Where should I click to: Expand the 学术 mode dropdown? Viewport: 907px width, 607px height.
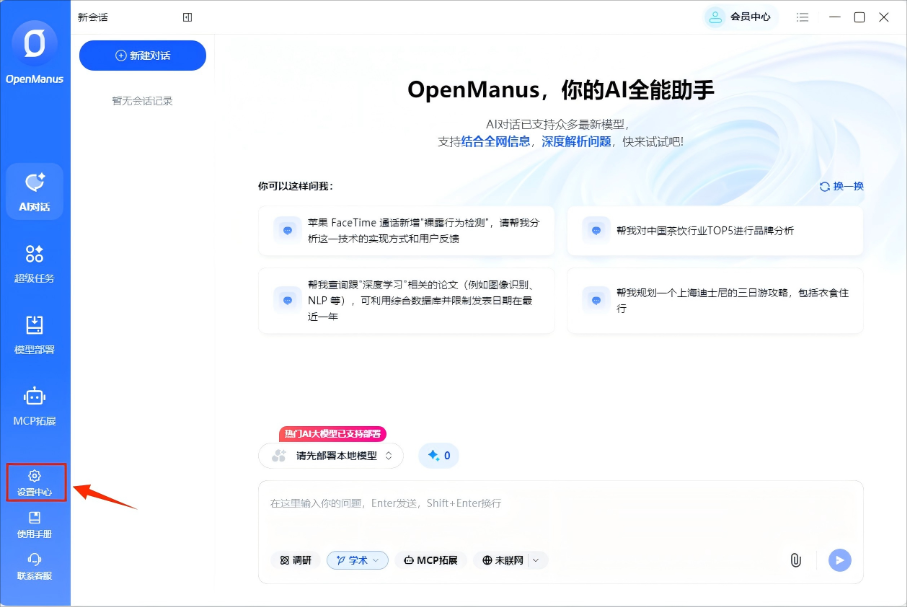pos(374,561)
